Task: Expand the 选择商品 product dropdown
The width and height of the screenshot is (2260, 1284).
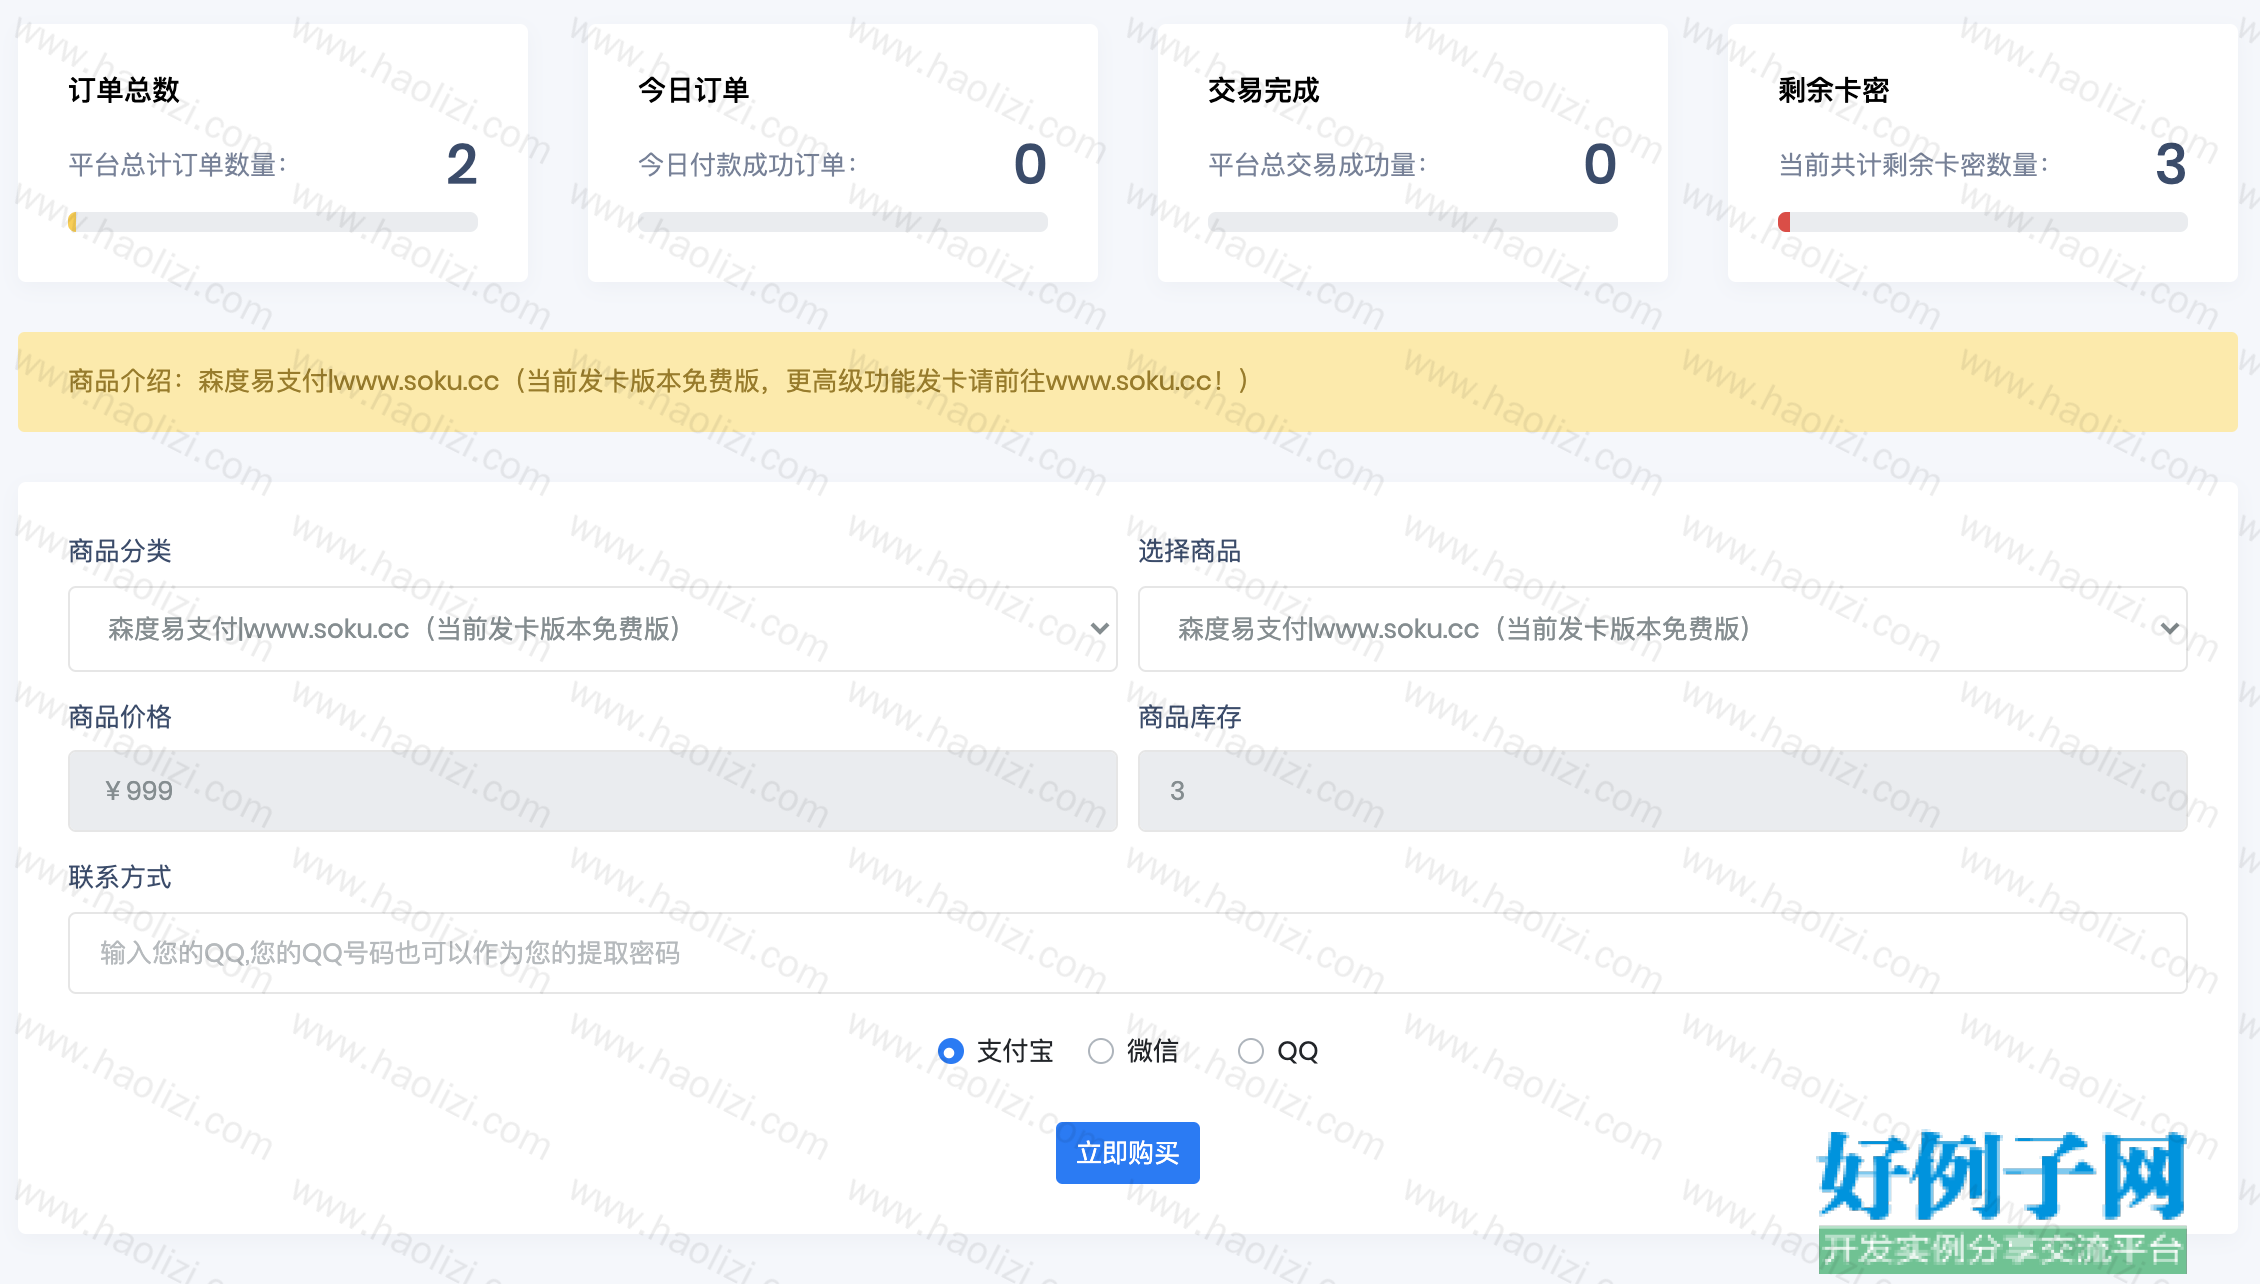Action: [x=1663, y=629]
